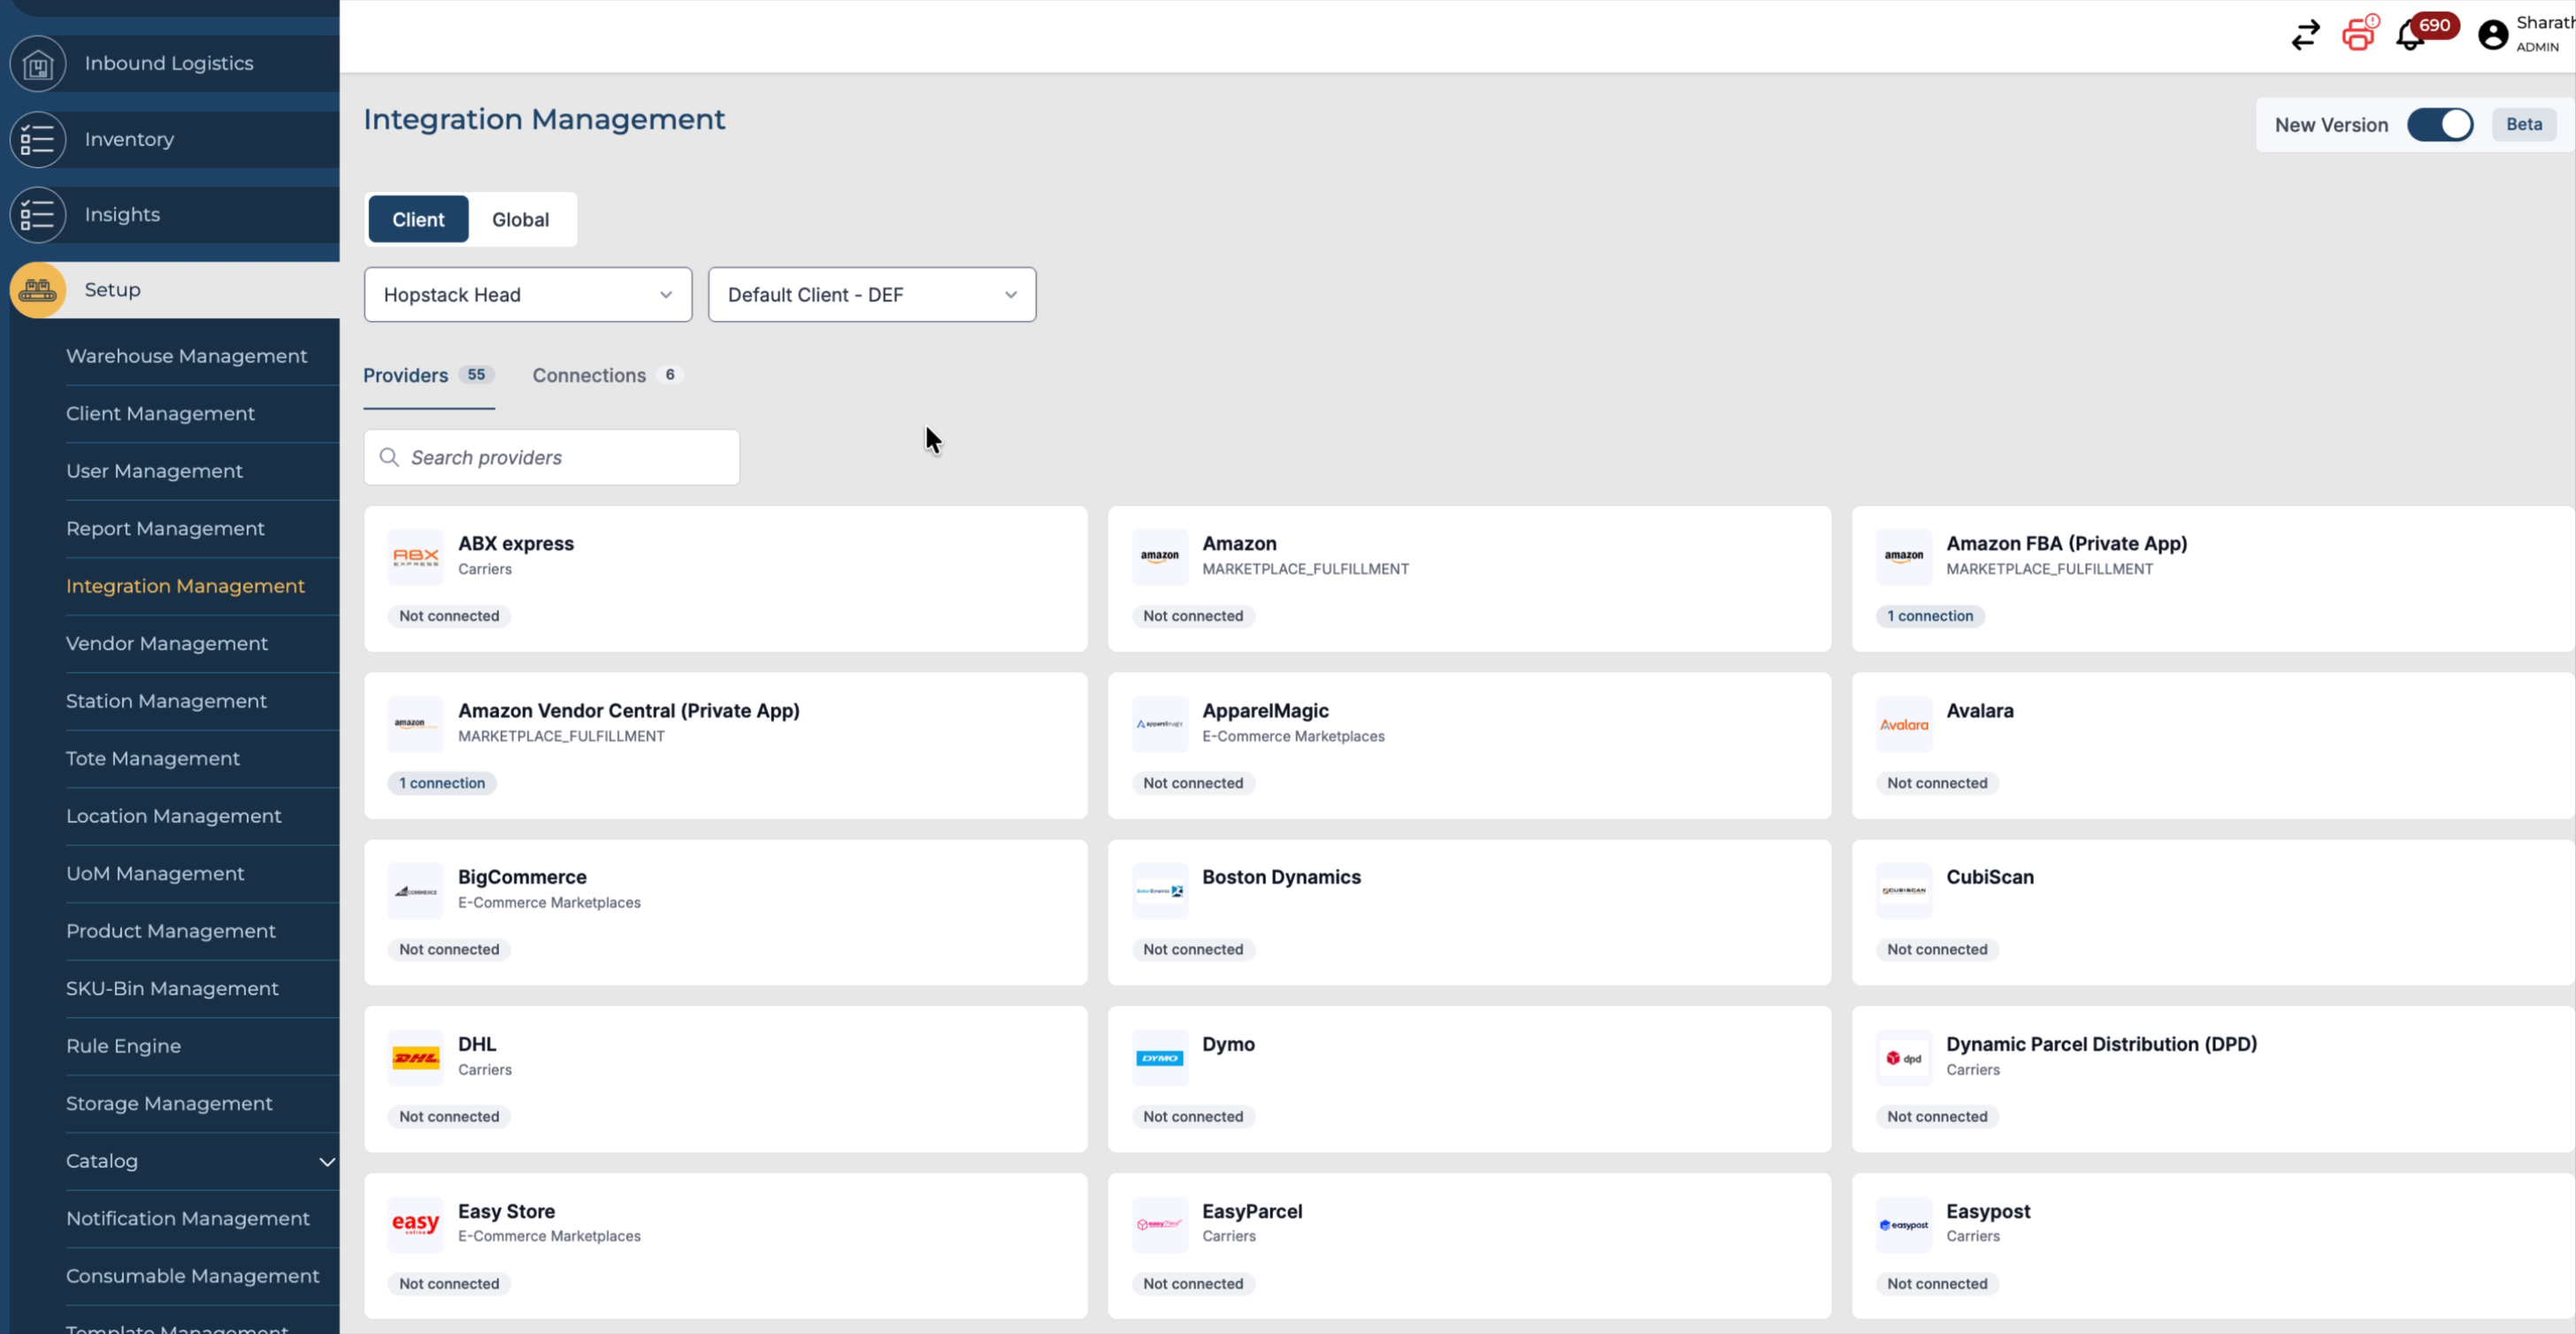Open SKU-Bin Management menu item
The image size is (2576, 1334).
pyautogui.click(x=172, y=989)
